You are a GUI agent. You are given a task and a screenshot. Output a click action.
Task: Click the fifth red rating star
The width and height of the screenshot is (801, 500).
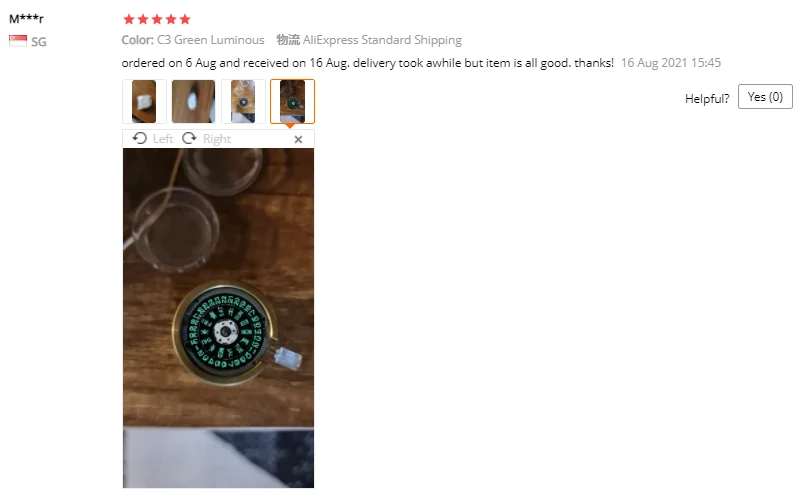point(185,19)
